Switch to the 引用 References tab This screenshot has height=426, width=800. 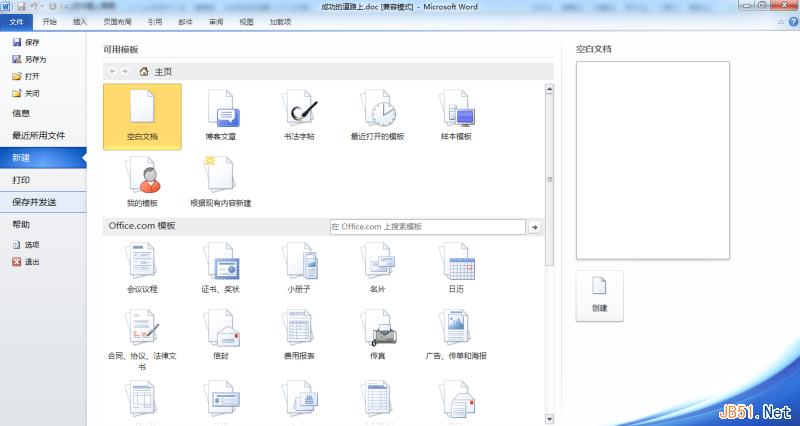(x=155, y=22)
